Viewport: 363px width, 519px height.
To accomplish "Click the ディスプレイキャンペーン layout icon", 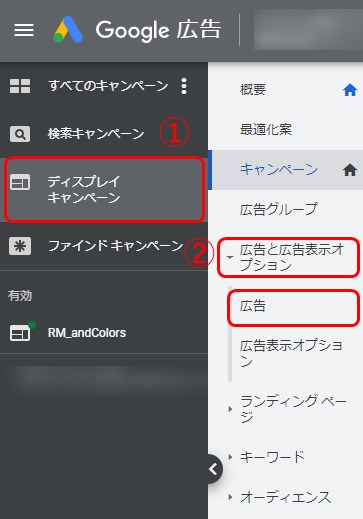I will 20,182.
